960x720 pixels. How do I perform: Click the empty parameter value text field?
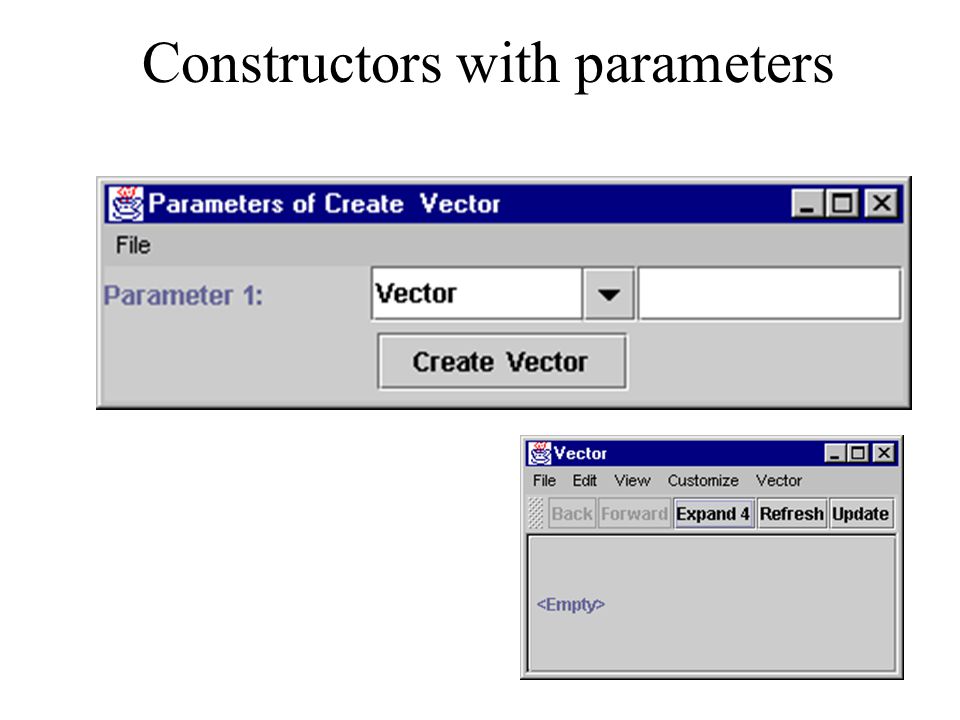tap(770, 293)
